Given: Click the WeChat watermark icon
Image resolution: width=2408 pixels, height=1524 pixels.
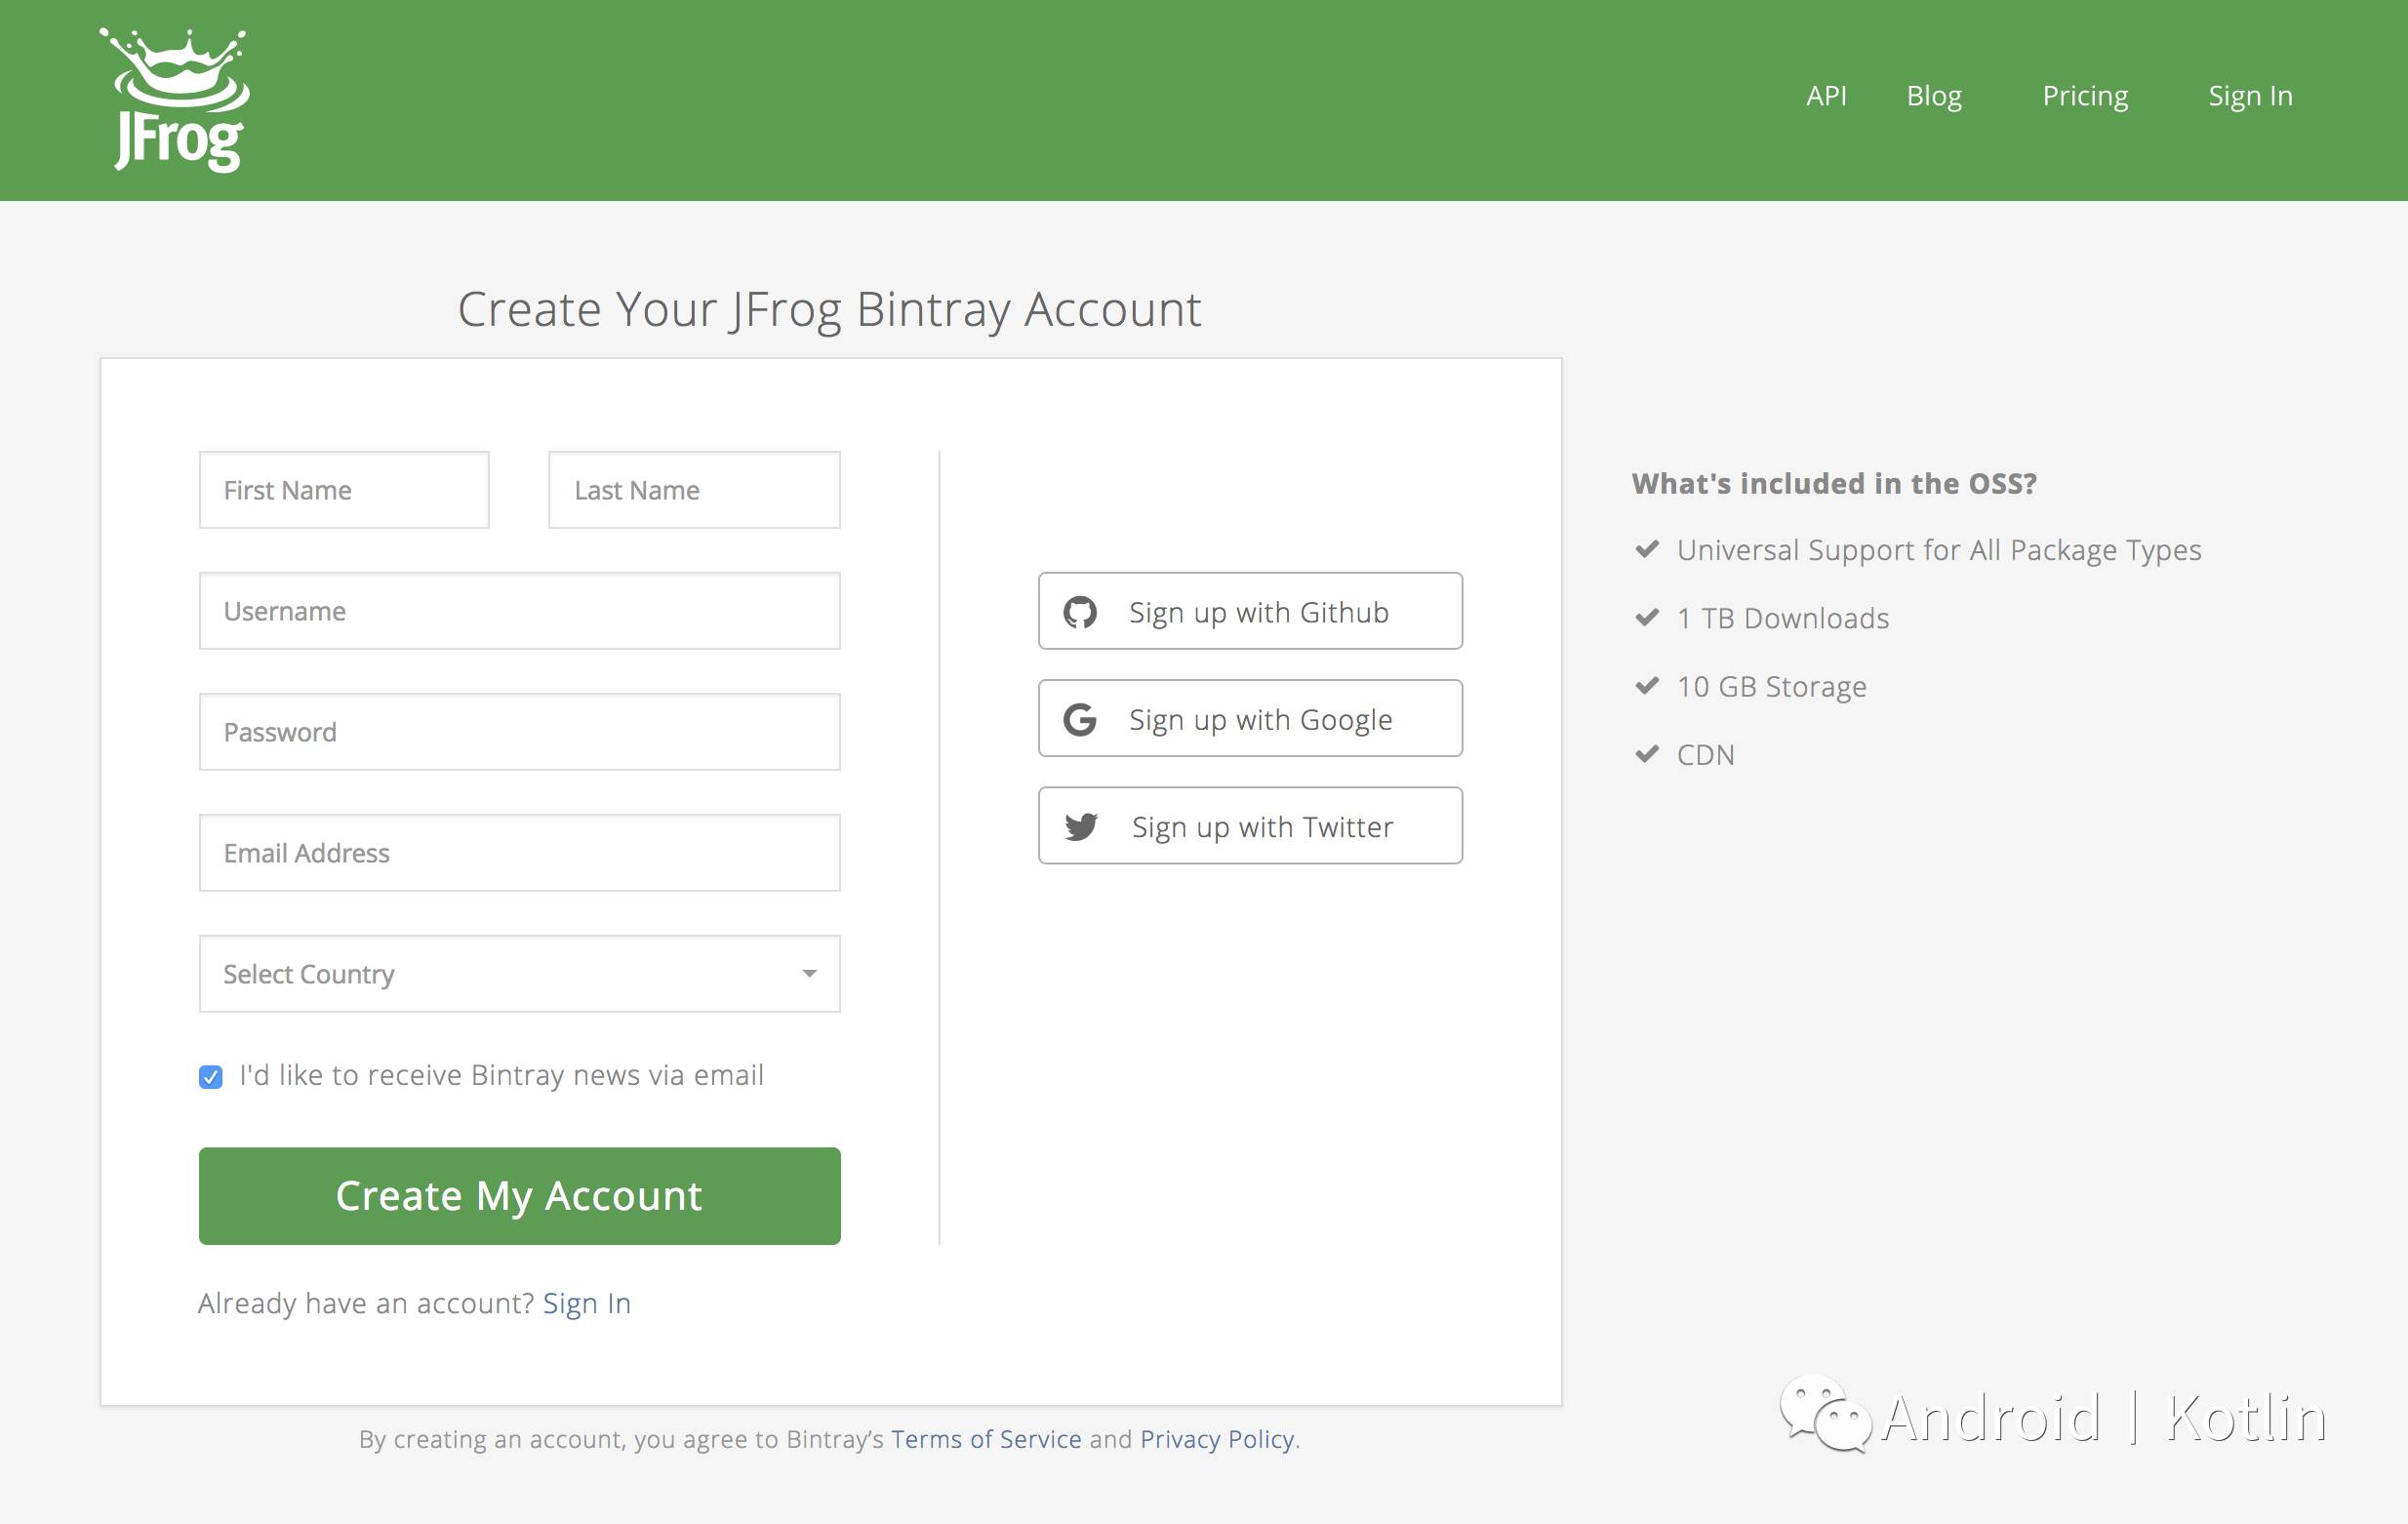Looking at the screenshot, I should coord(1825,1414).
